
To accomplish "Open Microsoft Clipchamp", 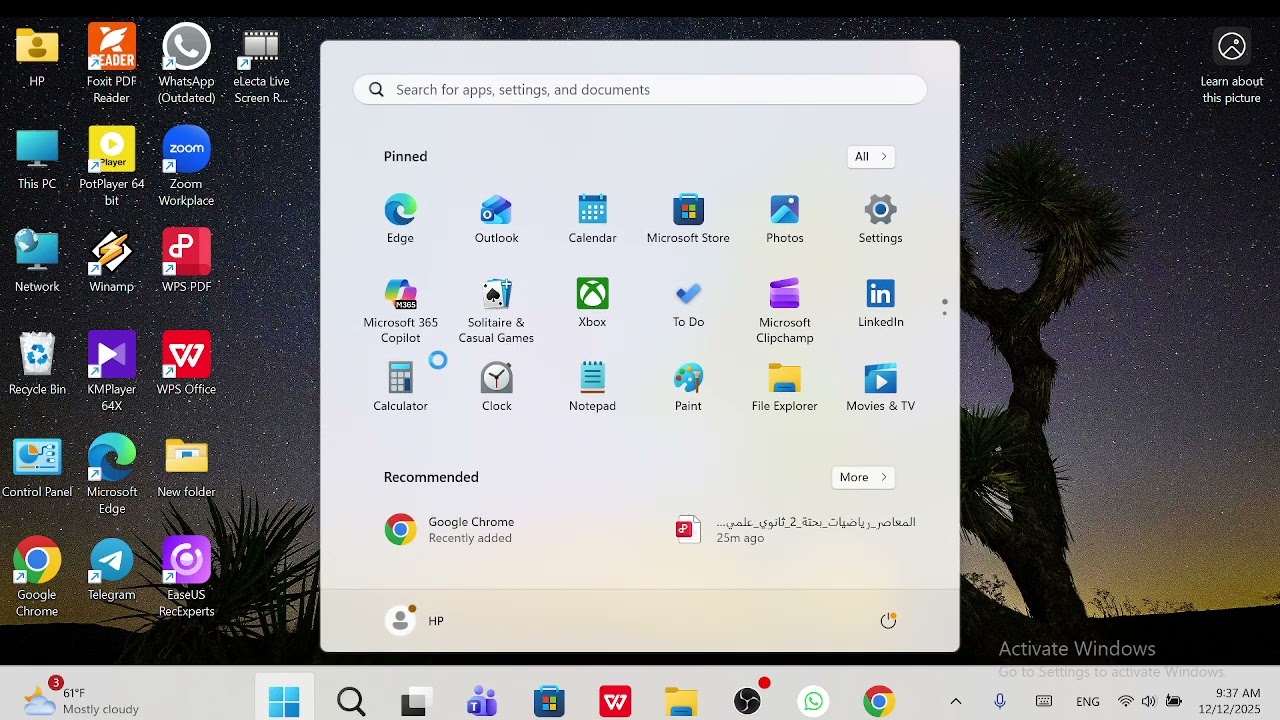I will click(x=785, y=311).
